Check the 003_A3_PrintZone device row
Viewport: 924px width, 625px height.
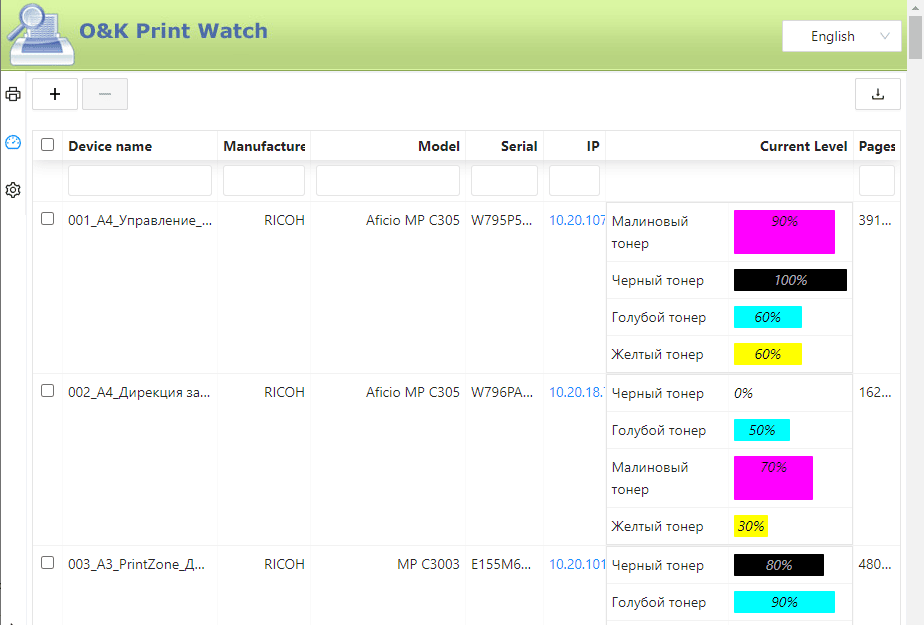click(x=48, y=563)
